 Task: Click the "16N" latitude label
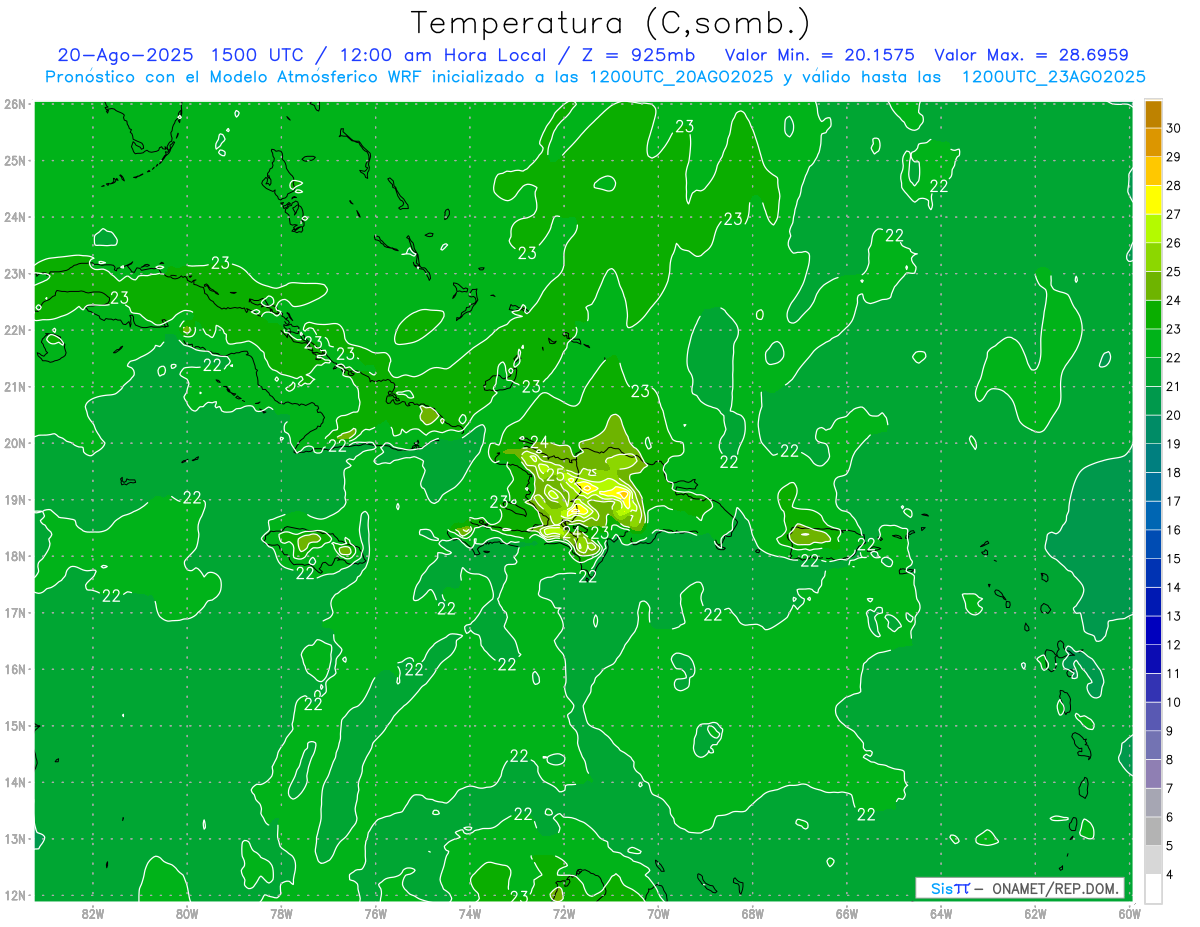(x=14, y=669)
